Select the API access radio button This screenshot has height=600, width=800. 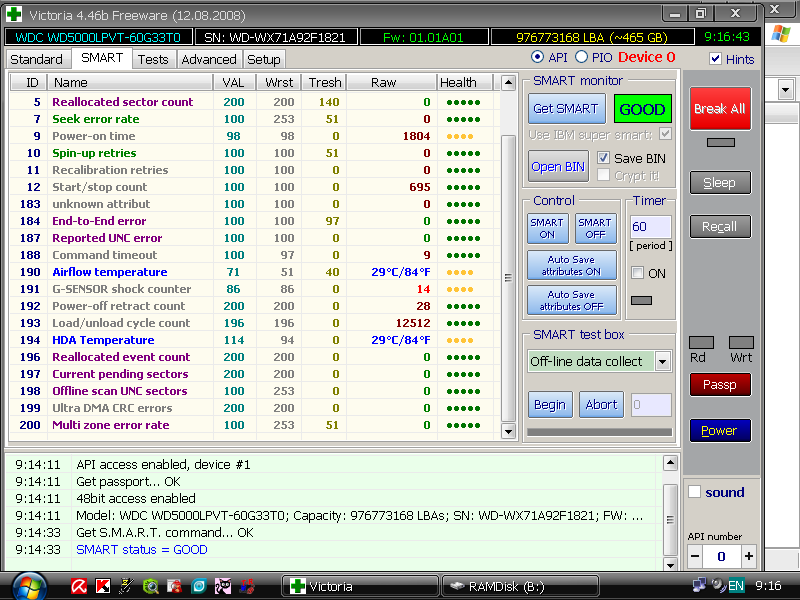537,57
